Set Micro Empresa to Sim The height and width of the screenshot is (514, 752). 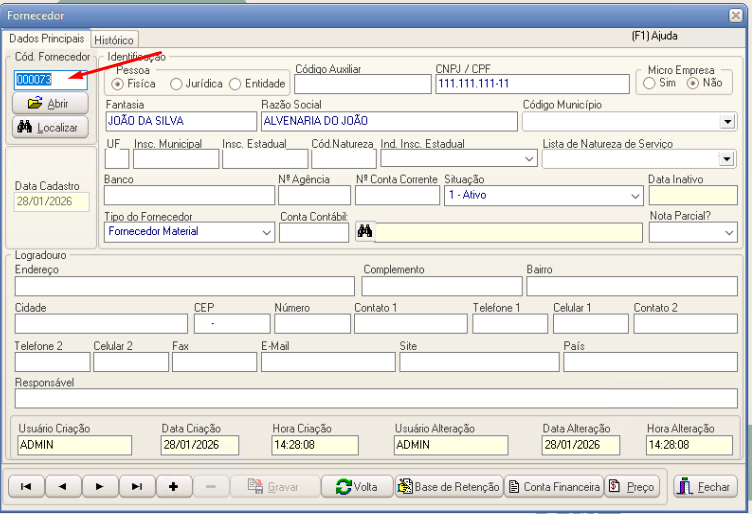[x=647, y=83]
